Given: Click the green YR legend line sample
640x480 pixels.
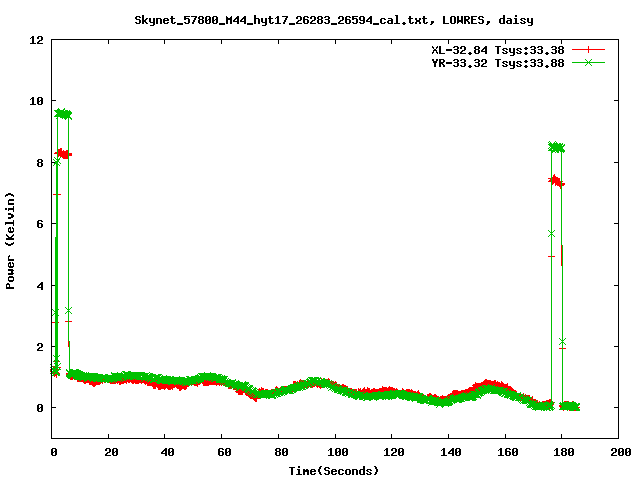Looking at the screenshot, I should click(x=588, y=62).
